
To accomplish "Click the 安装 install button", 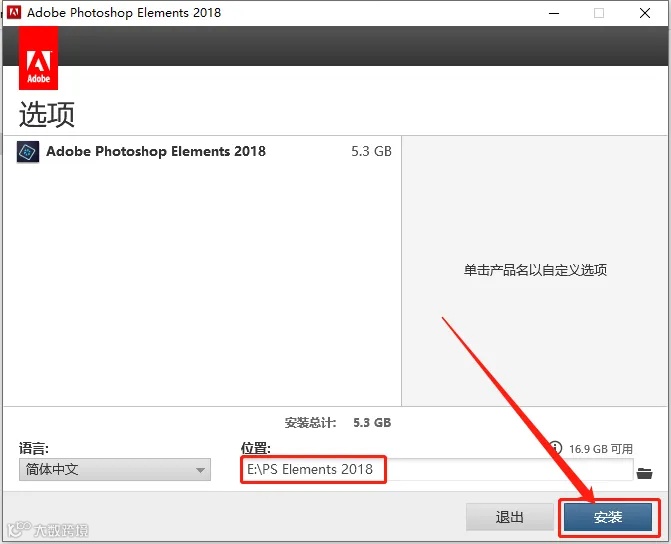I will 608,517.
